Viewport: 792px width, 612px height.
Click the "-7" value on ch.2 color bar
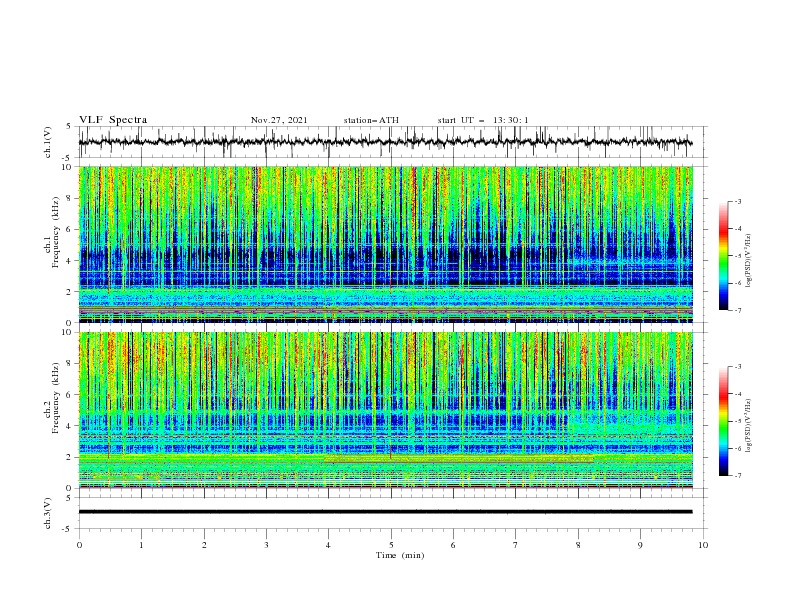point(737,476)
